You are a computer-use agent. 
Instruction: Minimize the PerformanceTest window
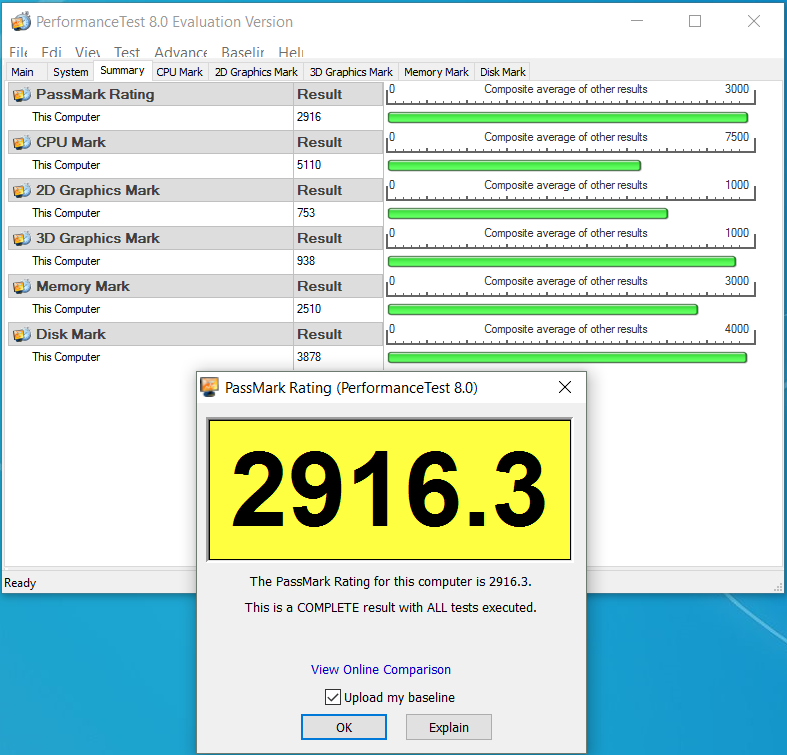click(x=637, y=21)
